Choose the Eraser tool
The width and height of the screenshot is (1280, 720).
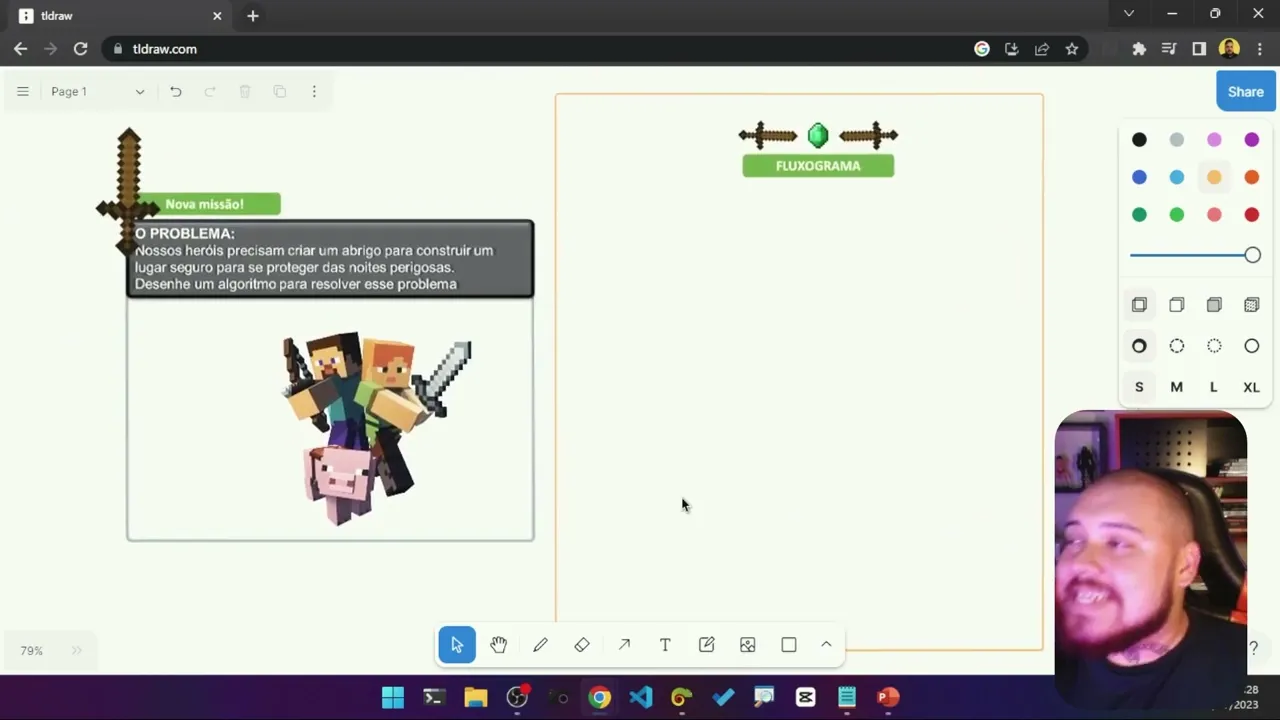click(582, 645)
